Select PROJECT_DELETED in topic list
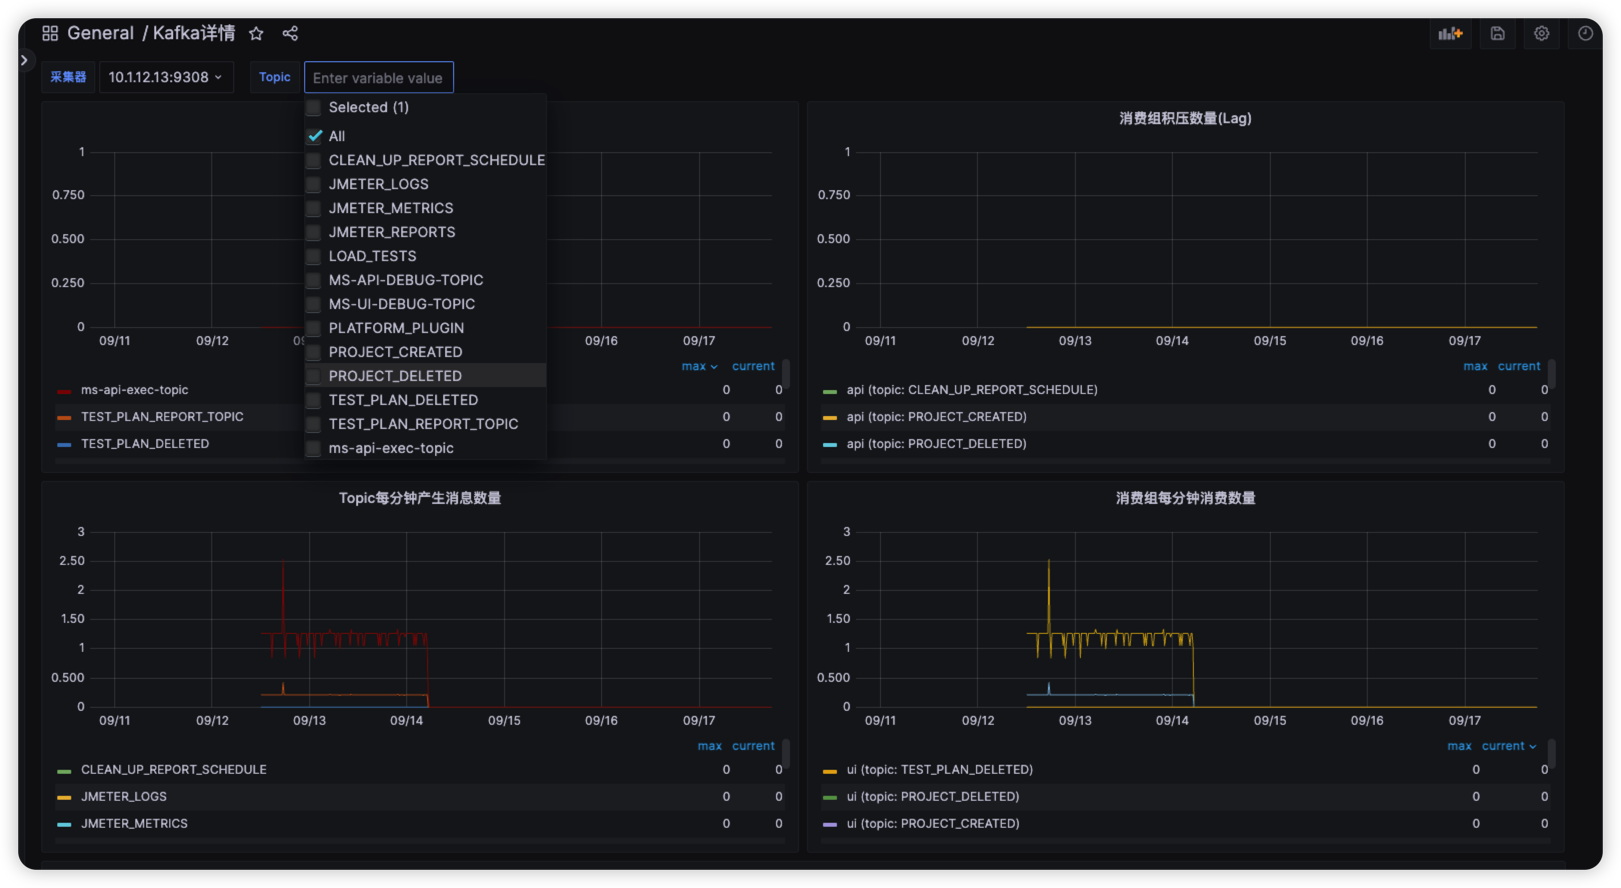1621x888 pixels. click(425, 376)
